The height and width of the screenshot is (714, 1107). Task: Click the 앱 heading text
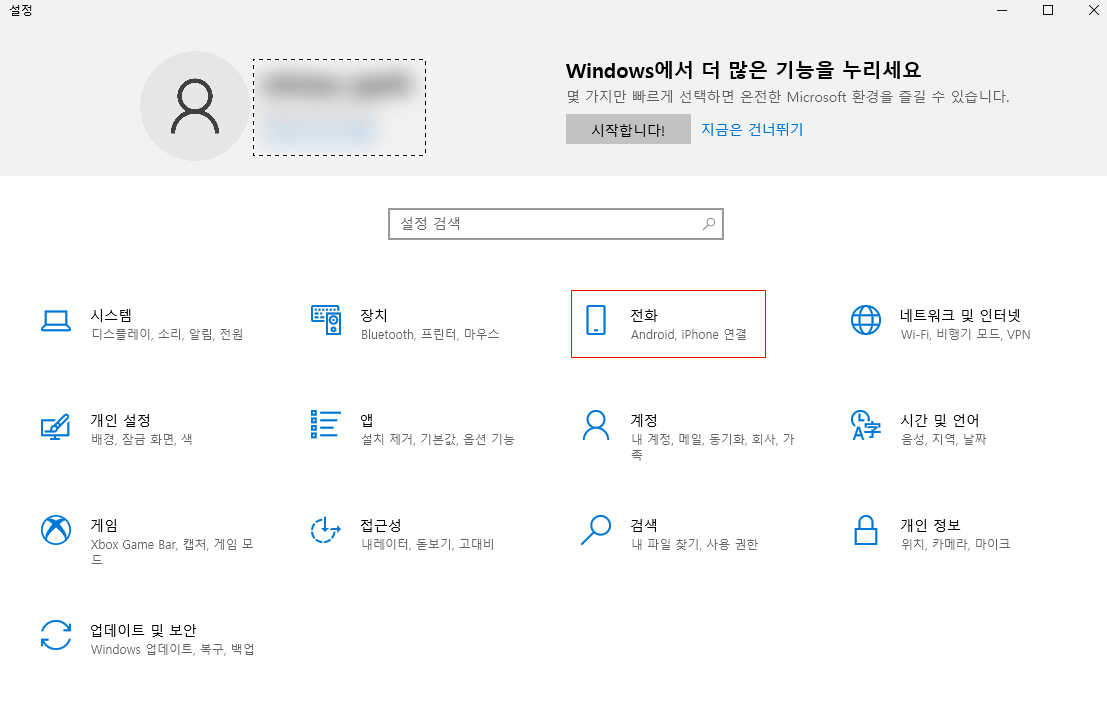tap(367, 420)
